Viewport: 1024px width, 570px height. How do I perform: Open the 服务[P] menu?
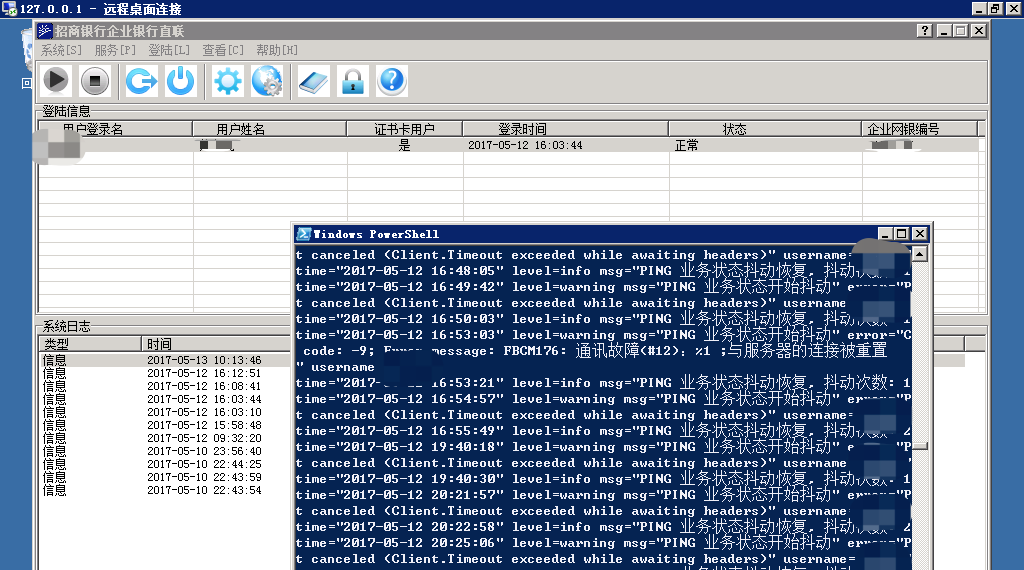click(x=115, y=50)
